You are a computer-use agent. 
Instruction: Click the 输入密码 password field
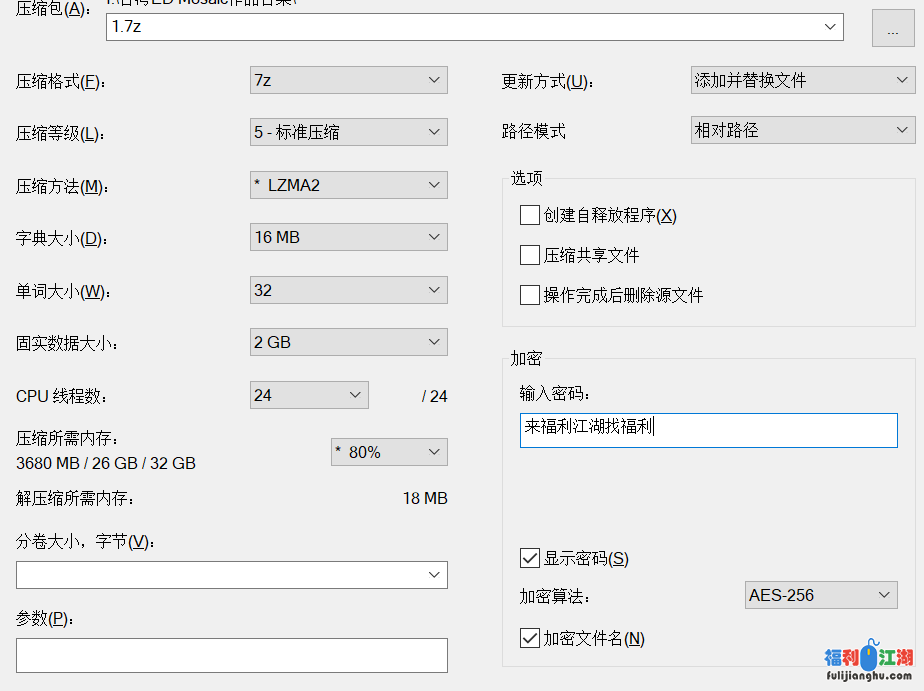click(708, 430)
